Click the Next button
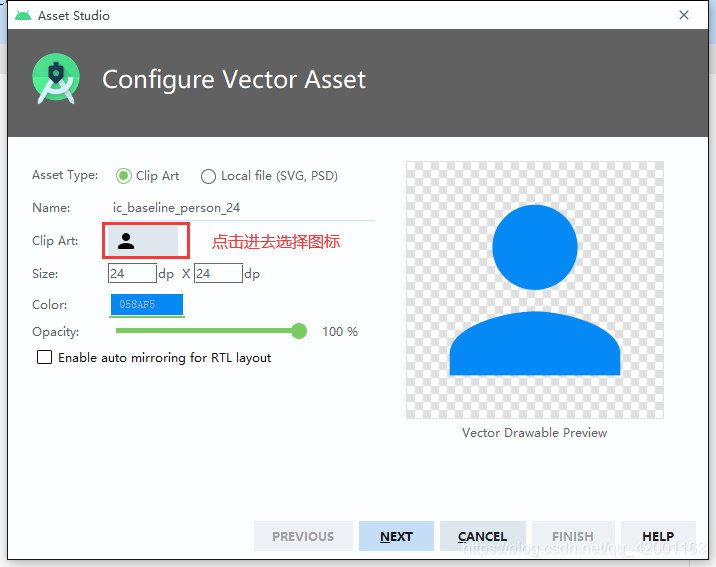This screenshot has width=716, height=567. 396,536
